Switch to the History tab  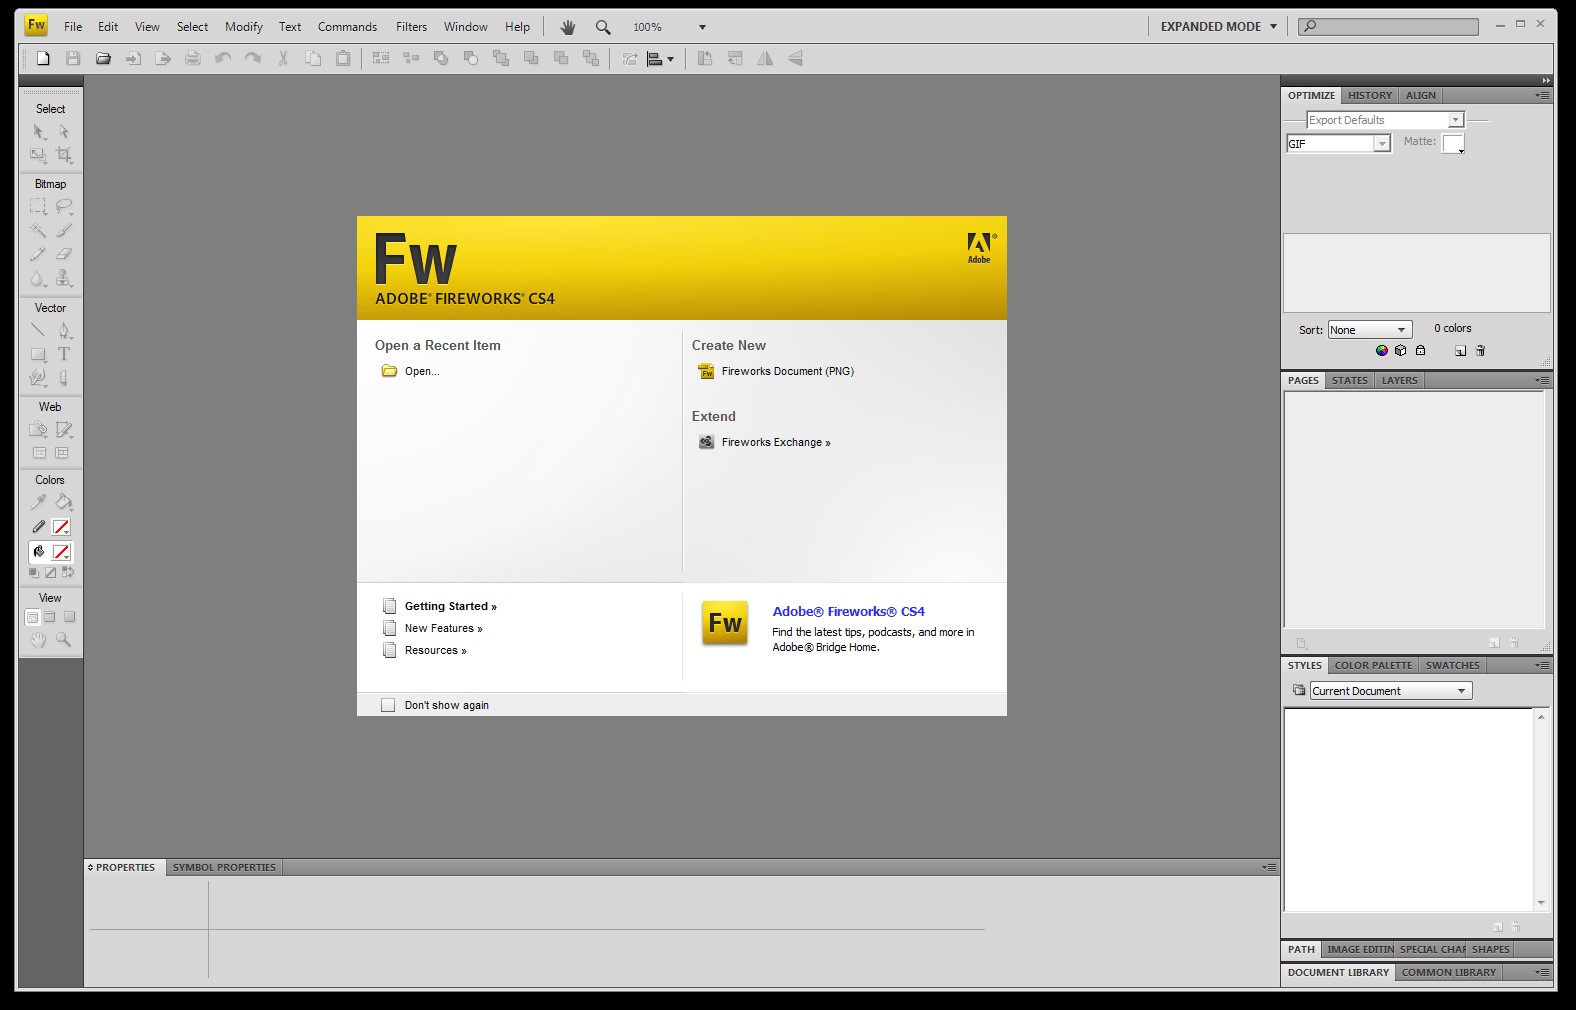tap(1369, 96)
